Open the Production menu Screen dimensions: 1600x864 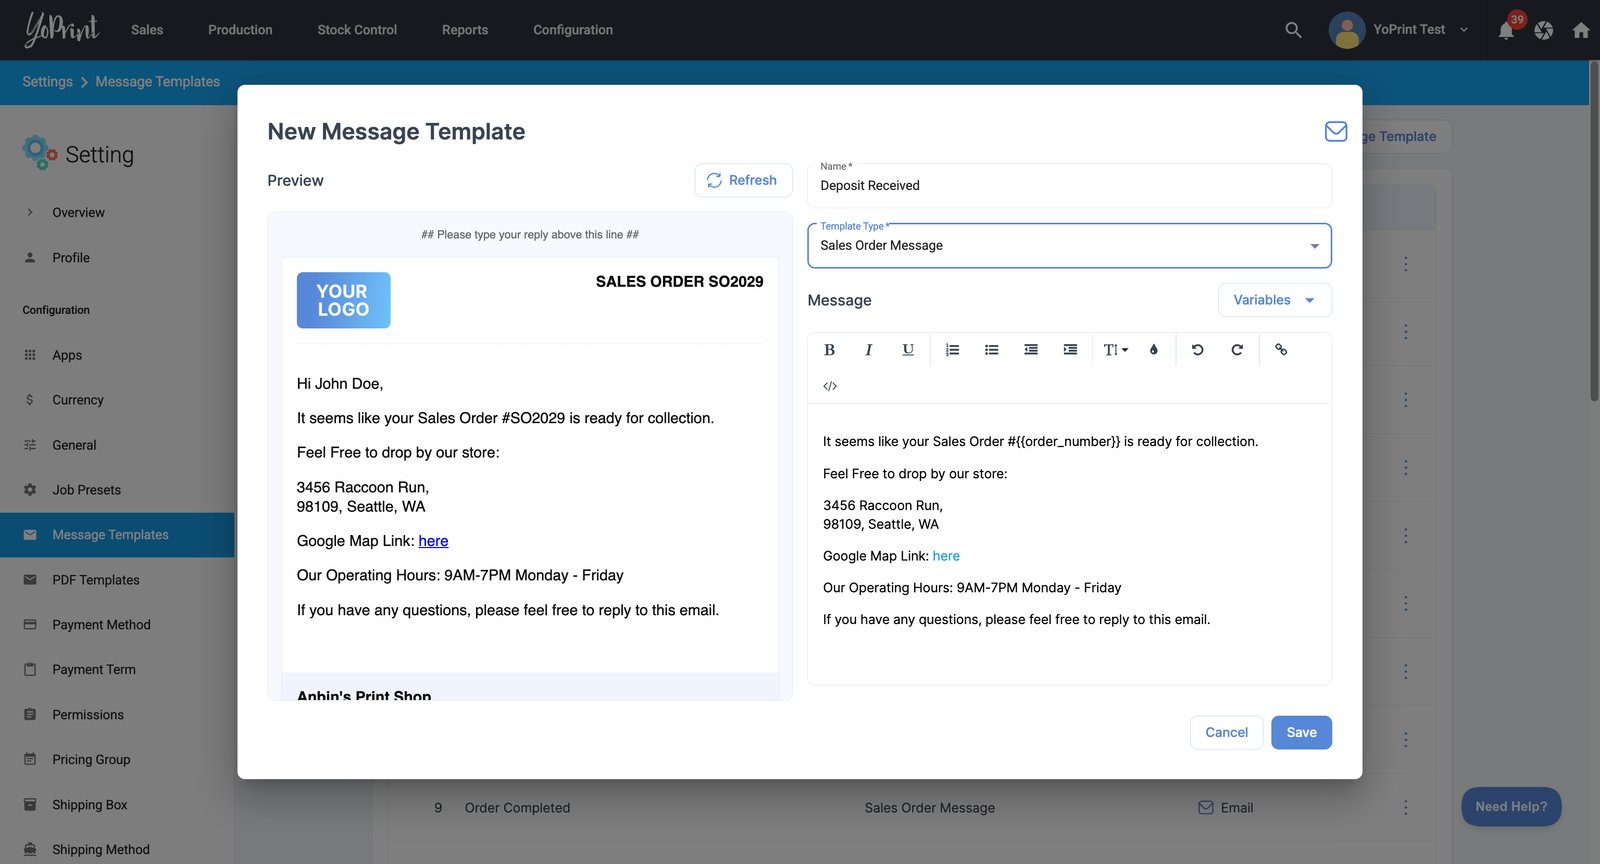pyautogui.click(x=240, y=30)
